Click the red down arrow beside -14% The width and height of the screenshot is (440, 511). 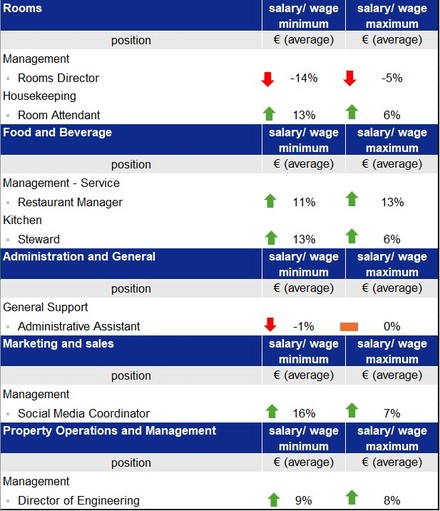click(268, 79)
